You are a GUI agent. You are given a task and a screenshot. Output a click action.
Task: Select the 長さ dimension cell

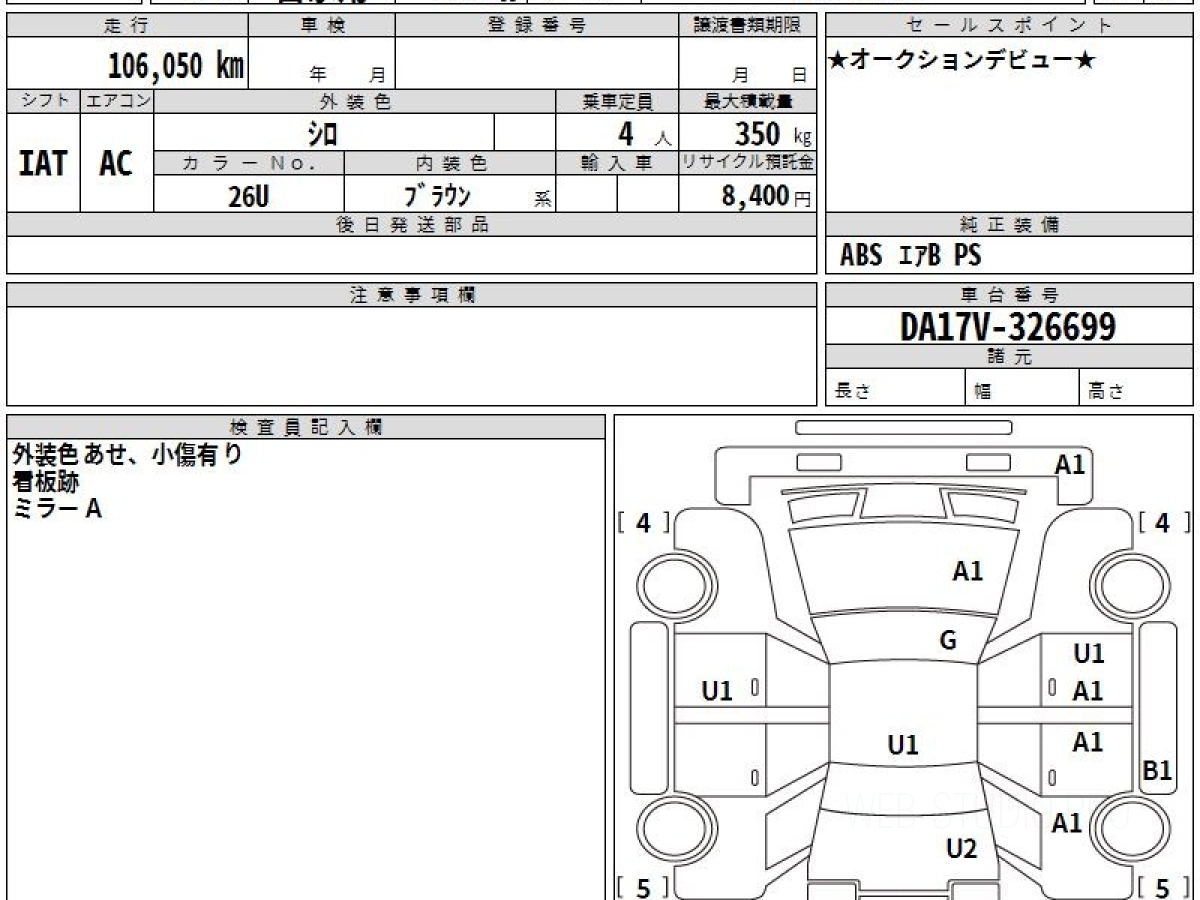coord(895,388)
